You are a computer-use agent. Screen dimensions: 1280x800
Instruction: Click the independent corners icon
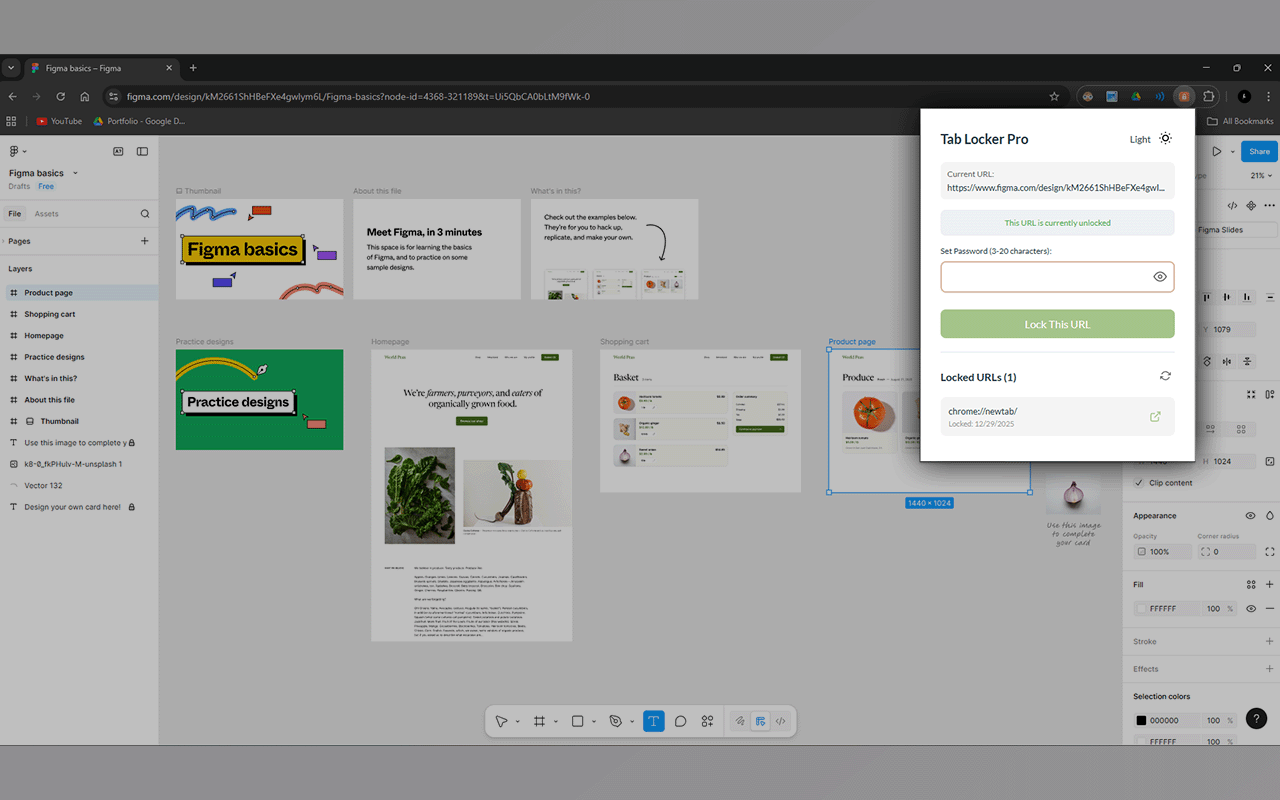1270,552
